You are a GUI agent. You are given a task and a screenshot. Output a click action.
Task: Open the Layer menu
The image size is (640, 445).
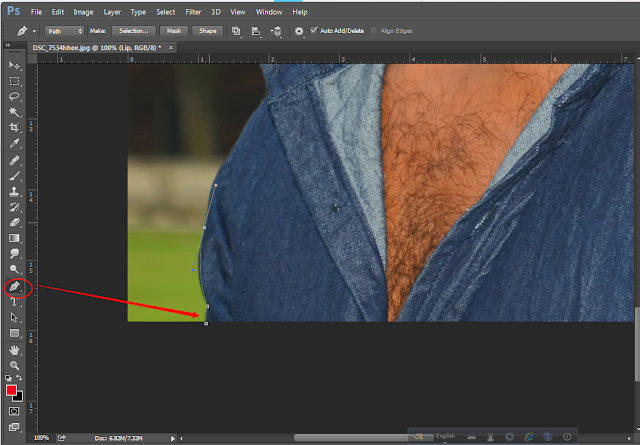pos(112,12)
